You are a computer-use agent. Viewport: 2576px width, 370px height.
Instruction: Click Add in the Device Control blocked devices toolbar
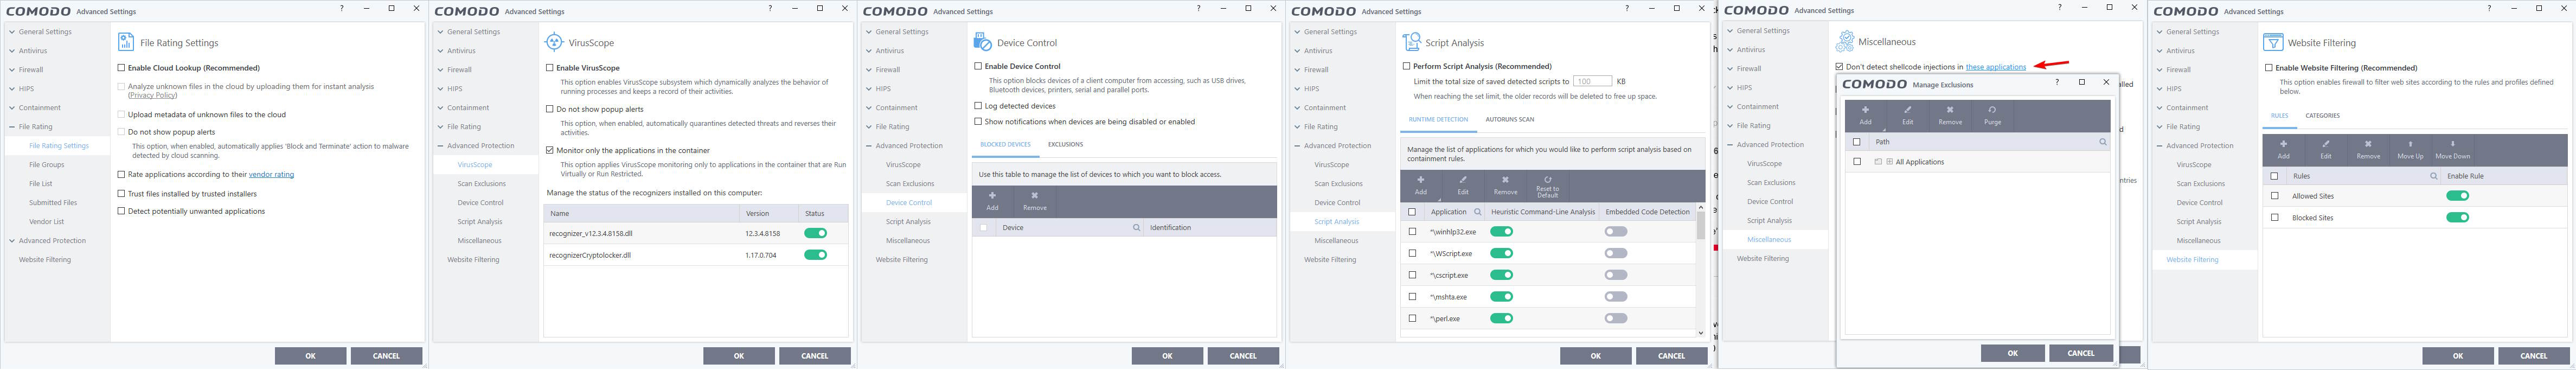(992, 201)
